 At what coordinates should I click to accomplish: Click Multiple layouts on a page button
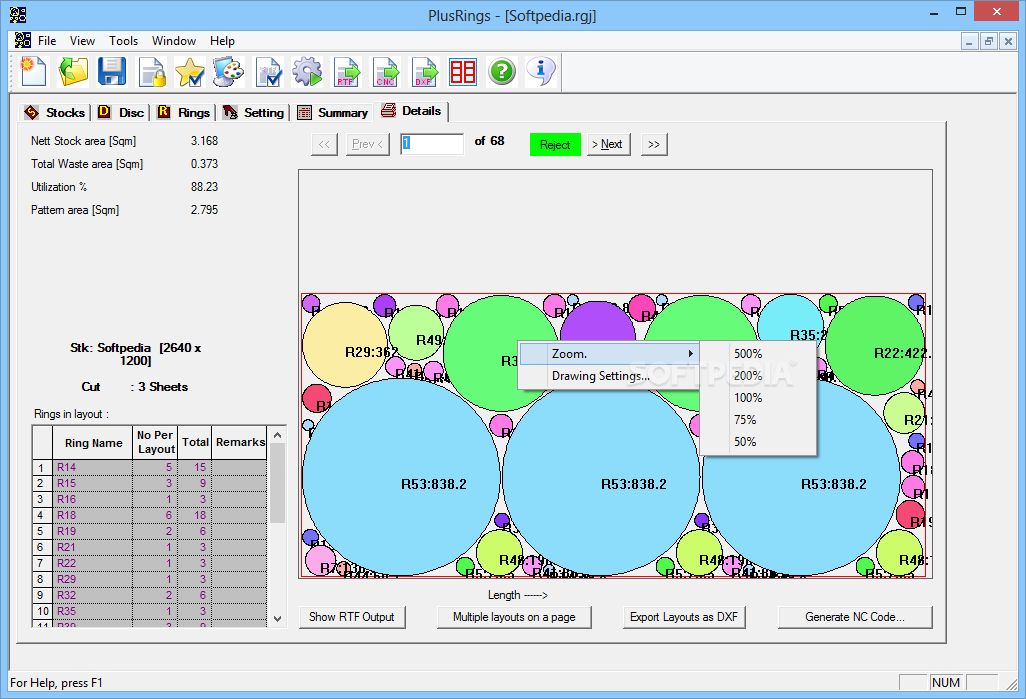tap(514, 617)
